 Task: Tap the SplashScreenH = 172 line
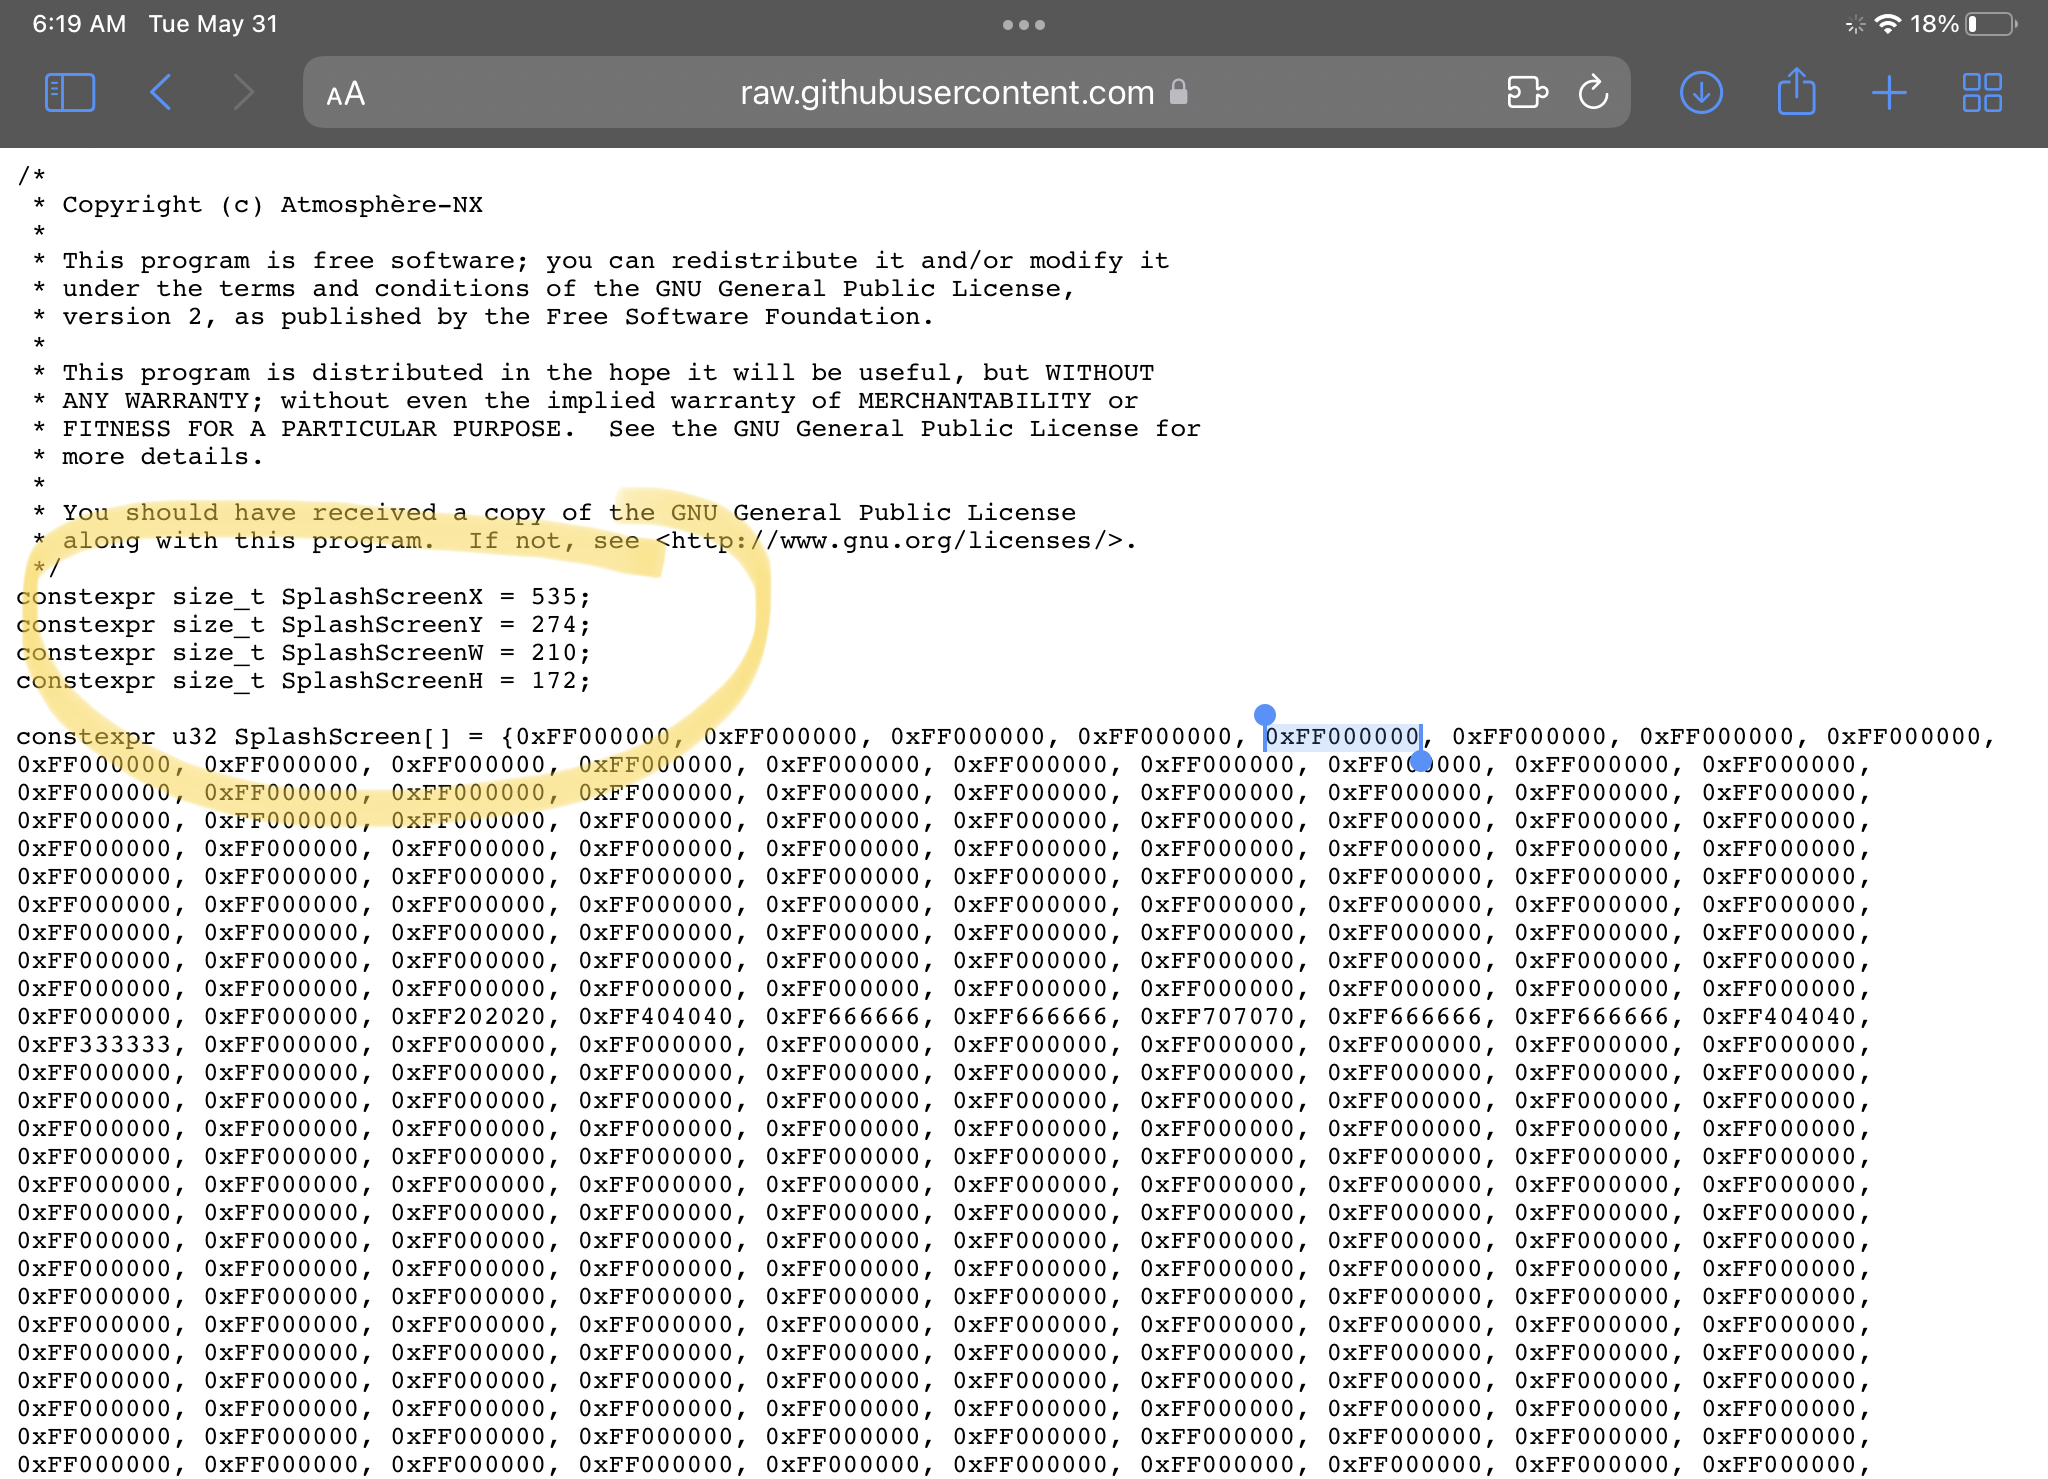304,681
